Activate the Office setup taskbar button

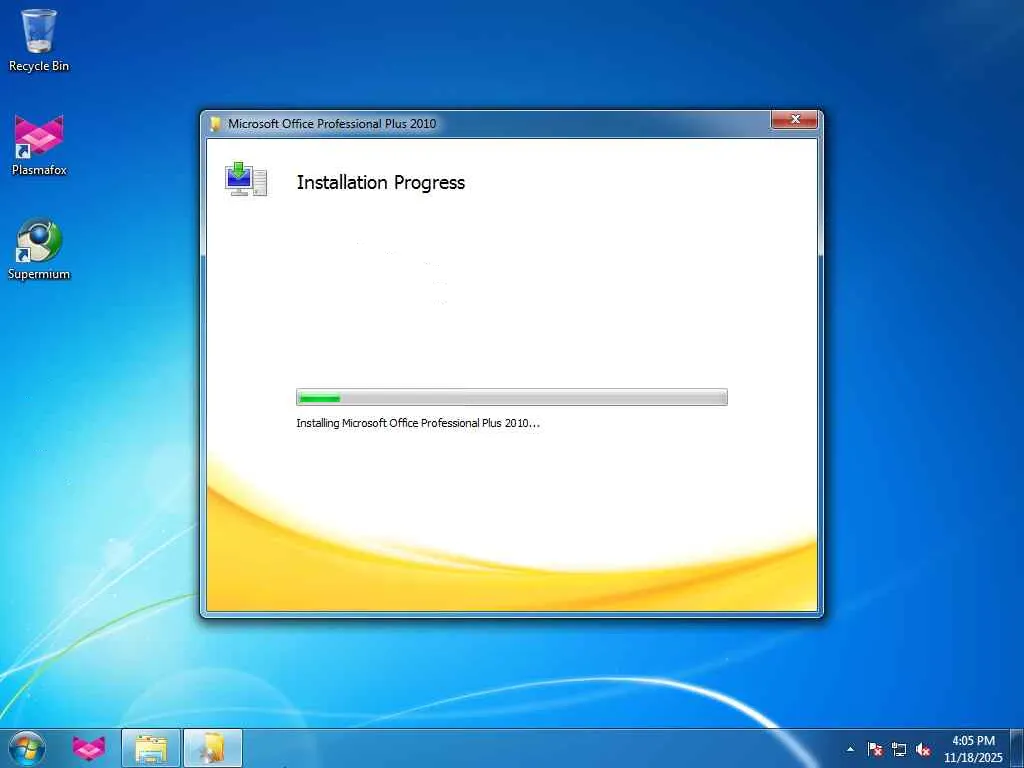click(x=213, y=748)
